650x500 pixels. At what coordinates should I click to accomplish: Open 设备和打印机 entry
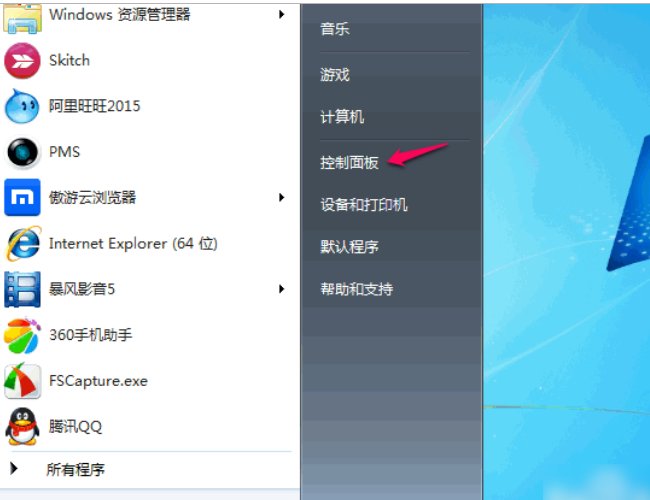coord(364,205)
